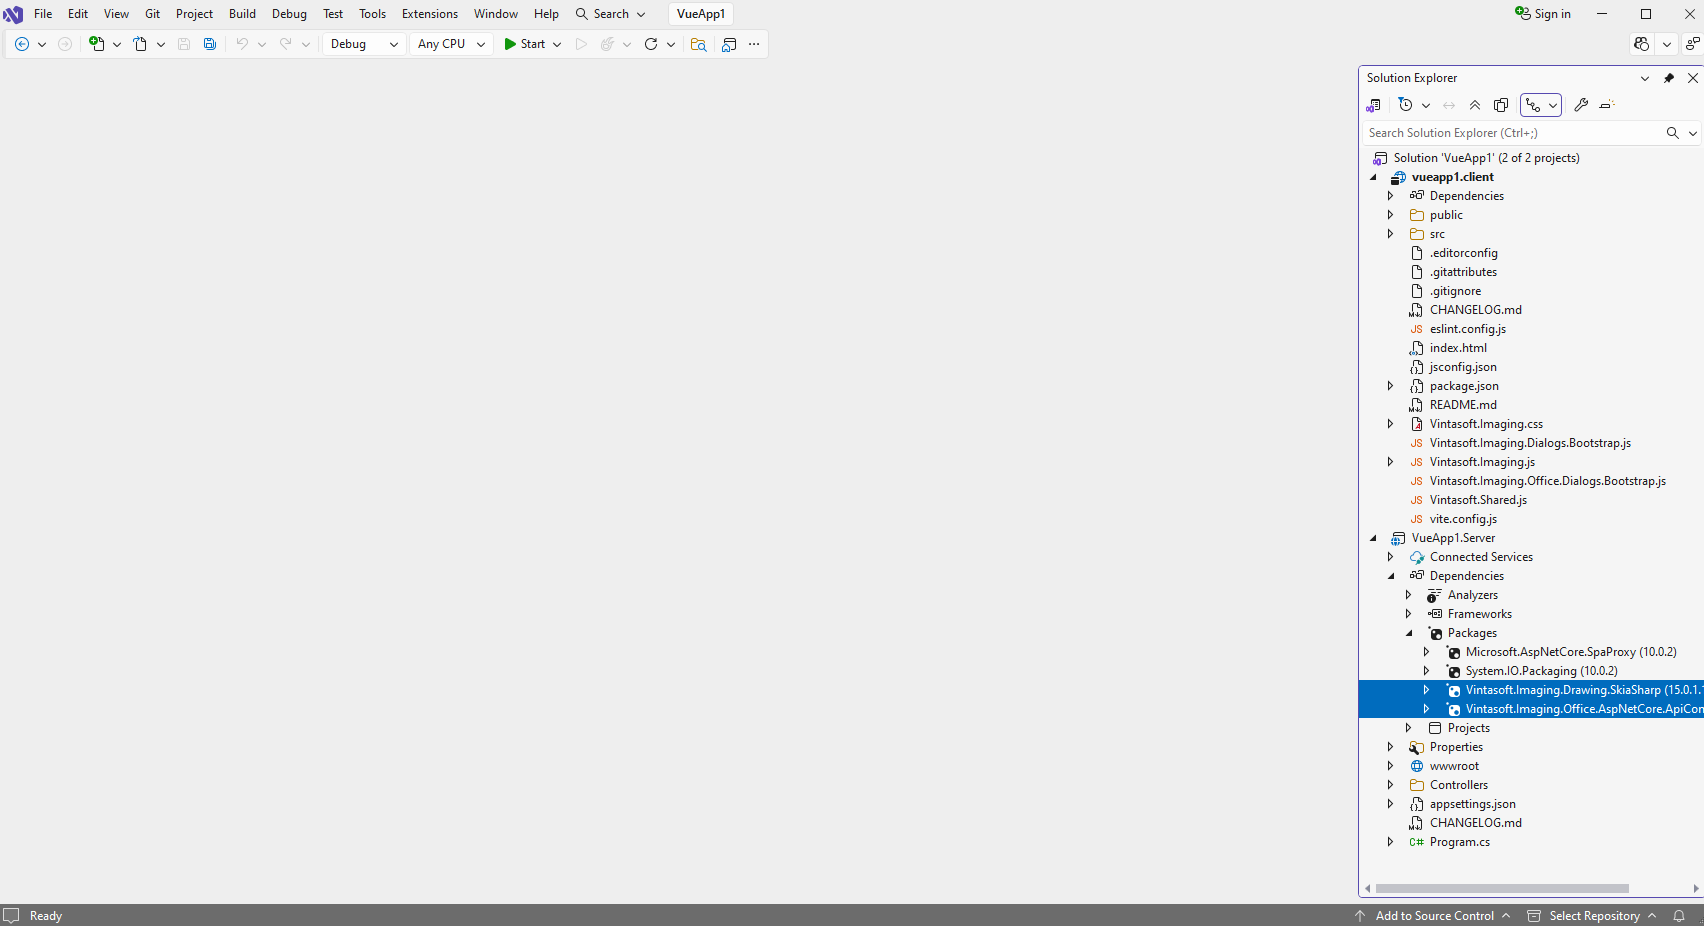Click the Search Solution Explorer field
Viewport: 1704px width, 926px height.
[x=1510, y=133]
